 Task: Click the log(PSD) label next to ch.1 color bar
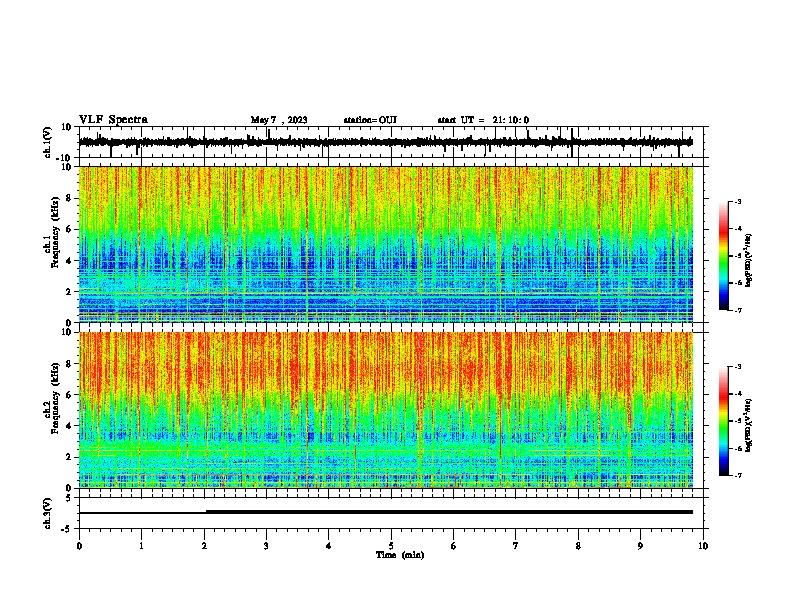pyautogui.click(x=748, y=260)
